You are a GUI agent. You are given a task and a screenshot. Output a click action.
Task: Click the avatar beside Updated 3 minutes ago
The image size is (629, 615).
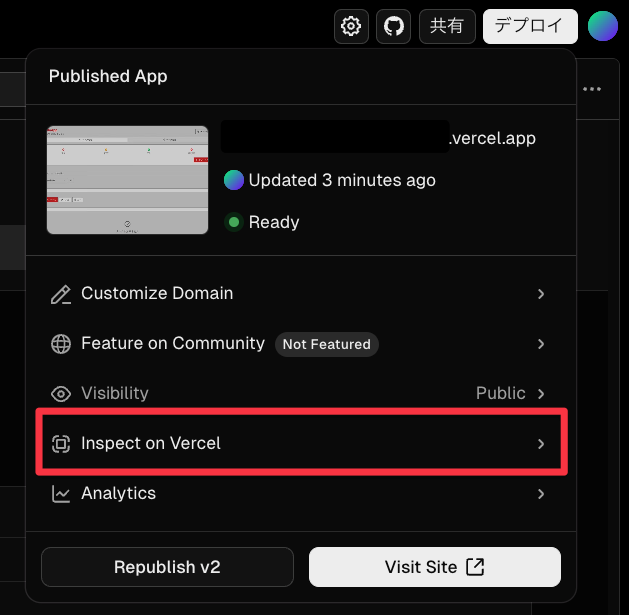pyautogui.click(x=234, y=180)
